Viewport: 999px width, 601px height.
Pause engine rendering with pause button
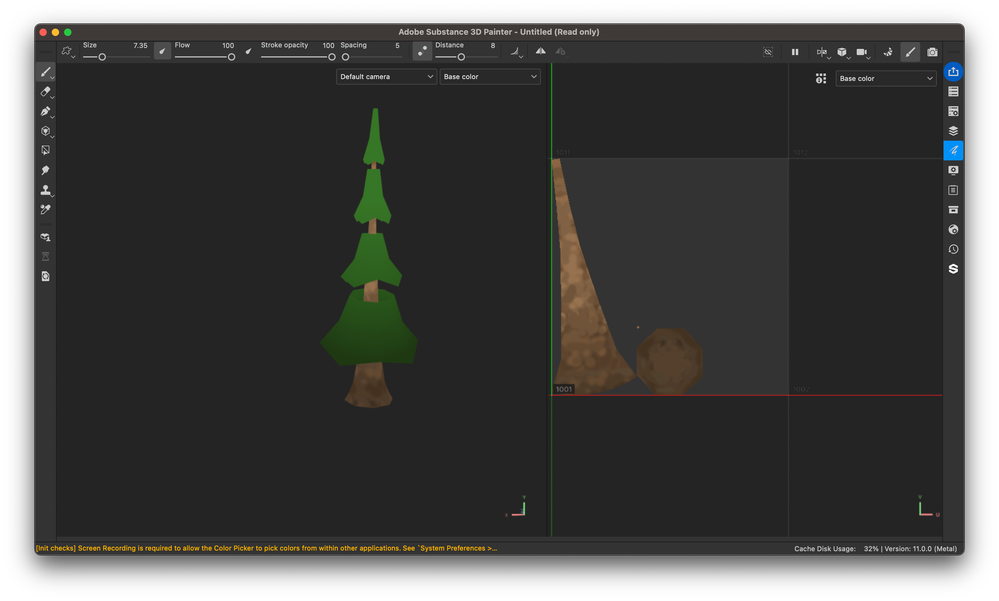(x=795, y=52)
